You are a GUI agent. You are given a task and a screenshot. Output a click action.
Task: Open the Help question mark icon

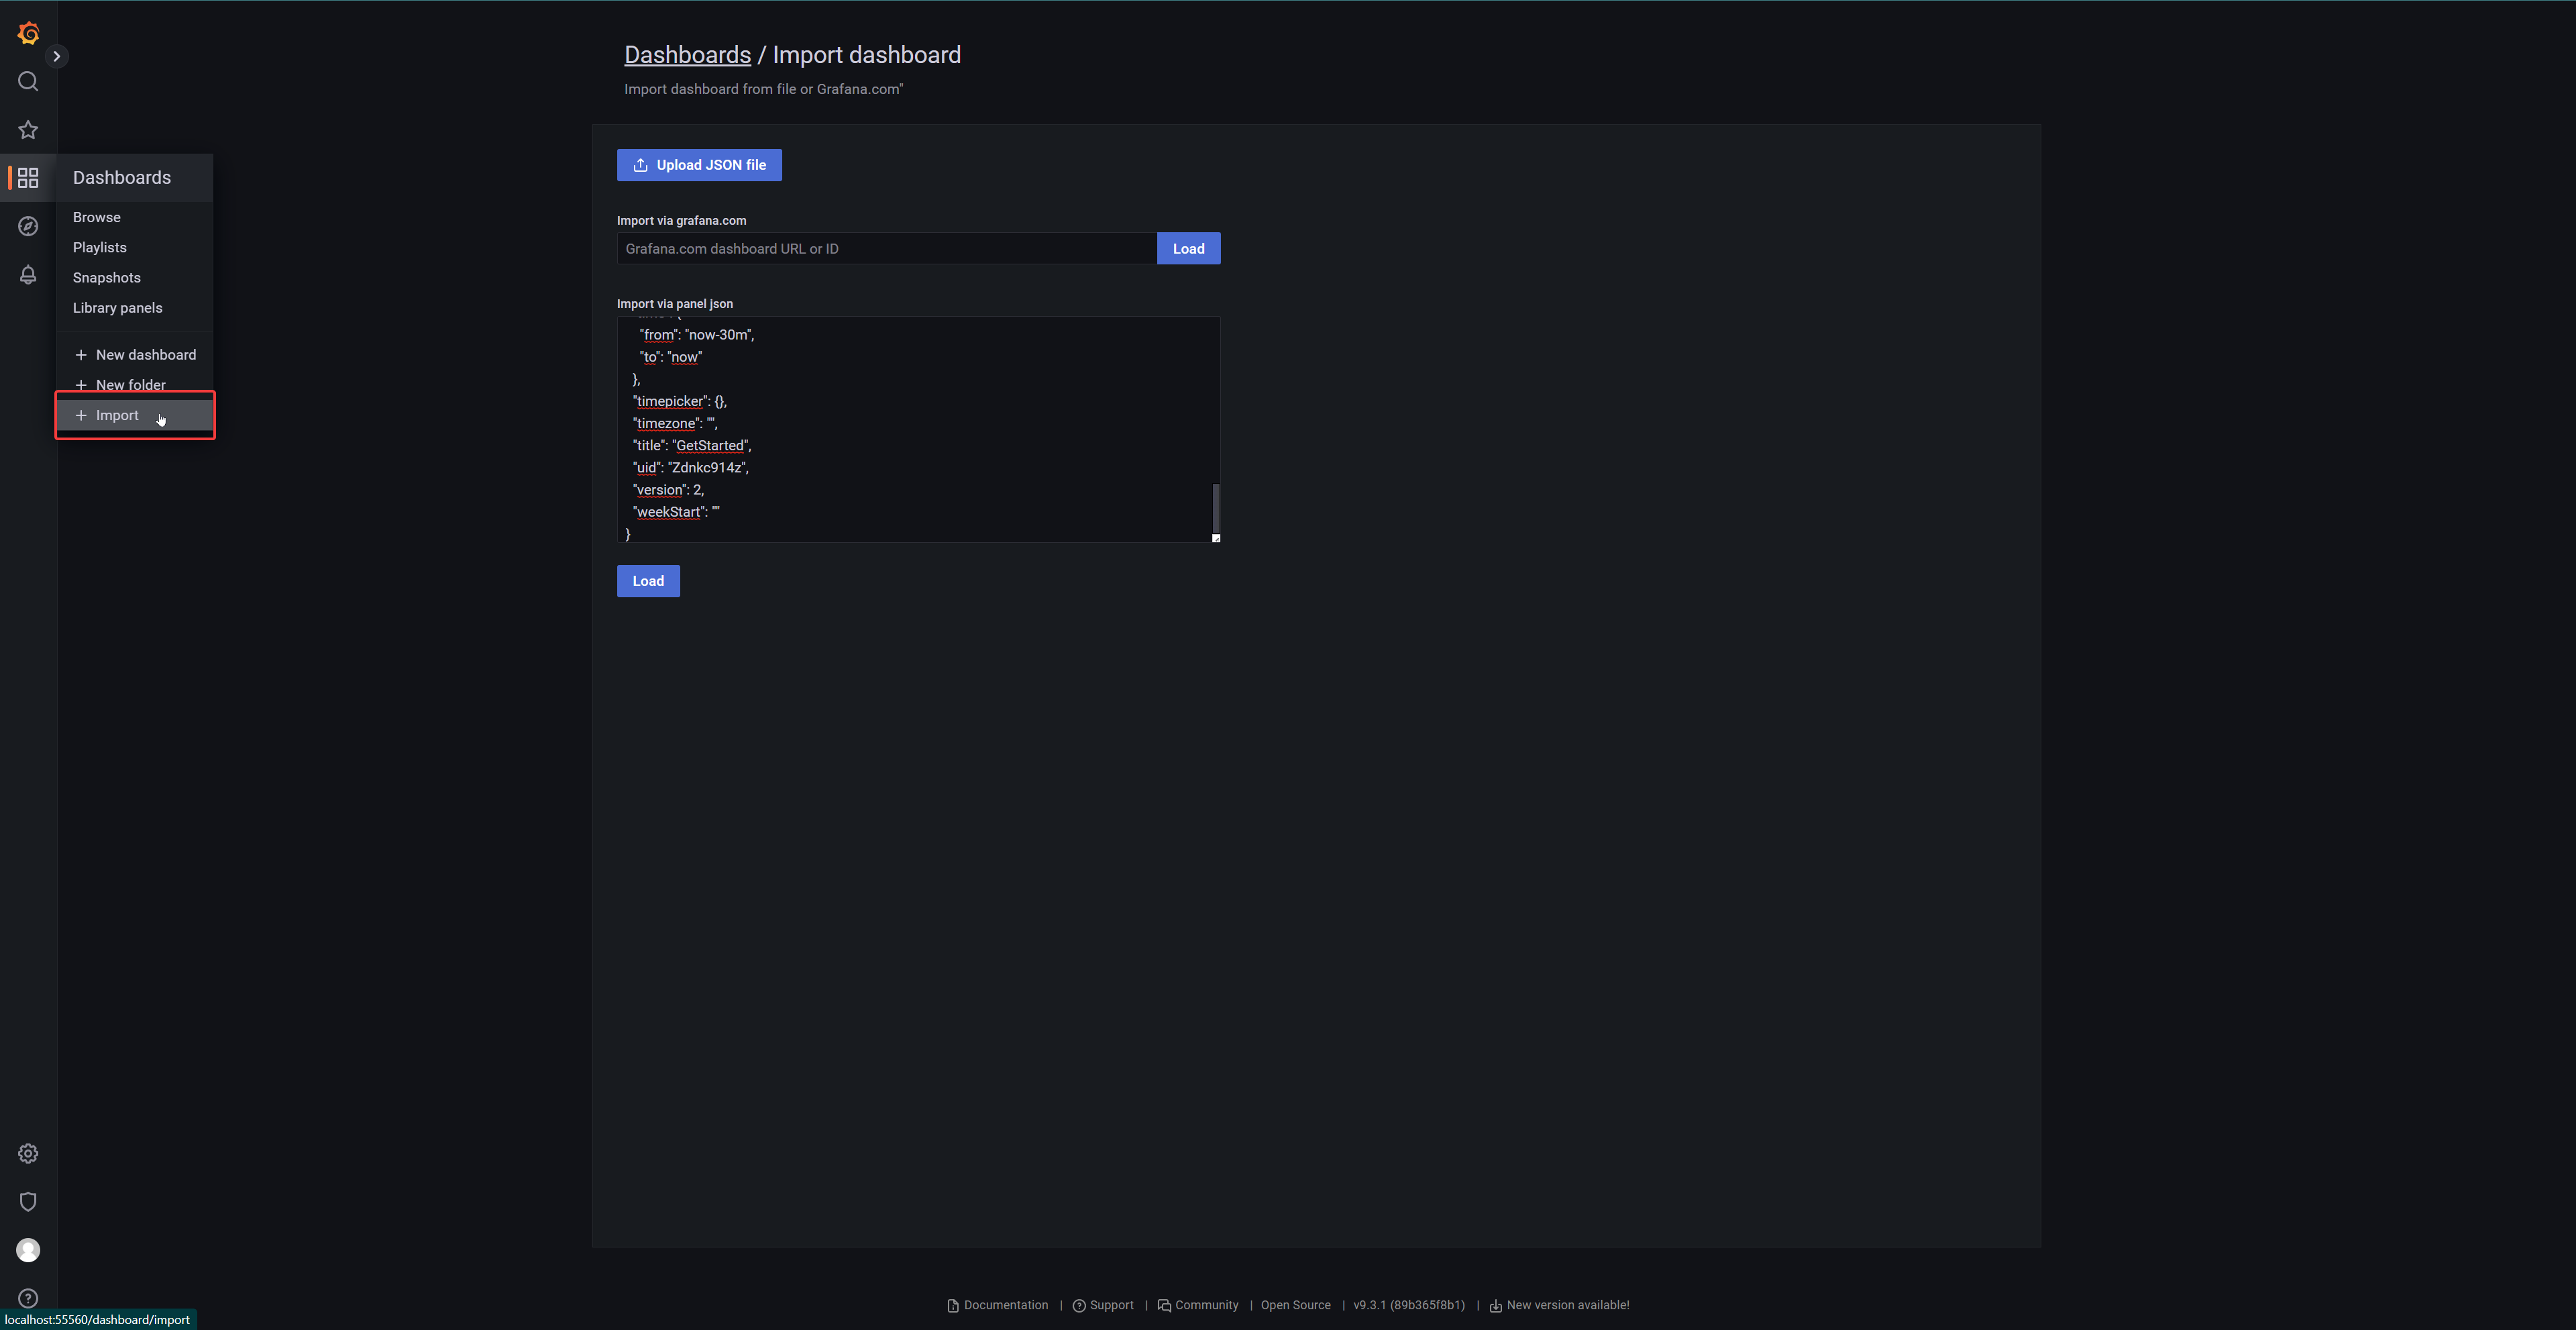click(x=28, y=1298)
